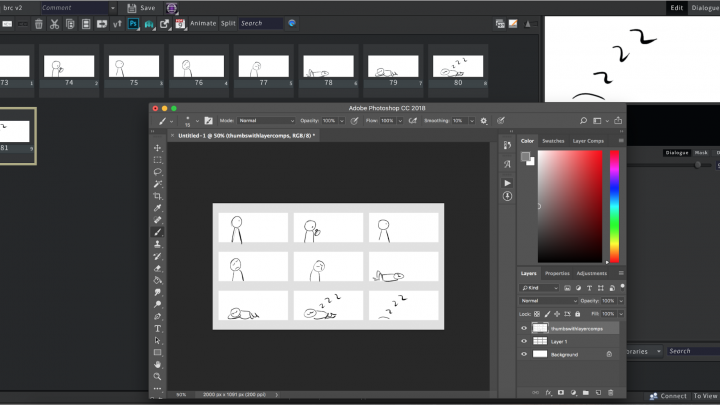Open the layer Kind filter dropdown
Viewport: 720px width, 405px height.
coord(540,287)
